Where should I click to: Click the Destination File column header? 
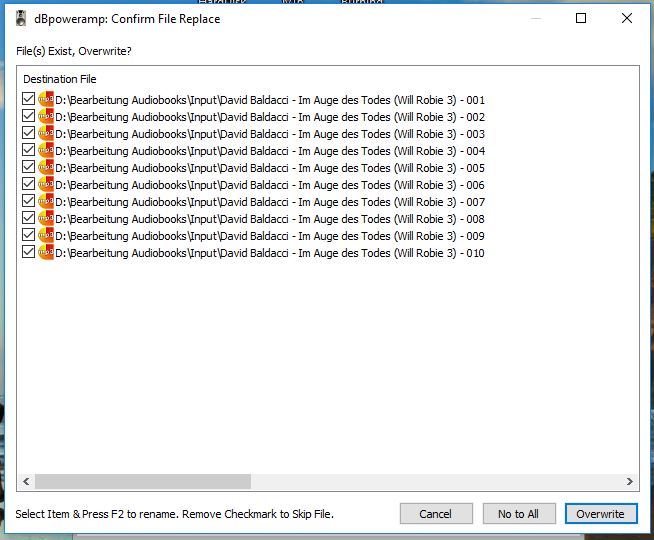pyautogui.click(x=60, y=79)
